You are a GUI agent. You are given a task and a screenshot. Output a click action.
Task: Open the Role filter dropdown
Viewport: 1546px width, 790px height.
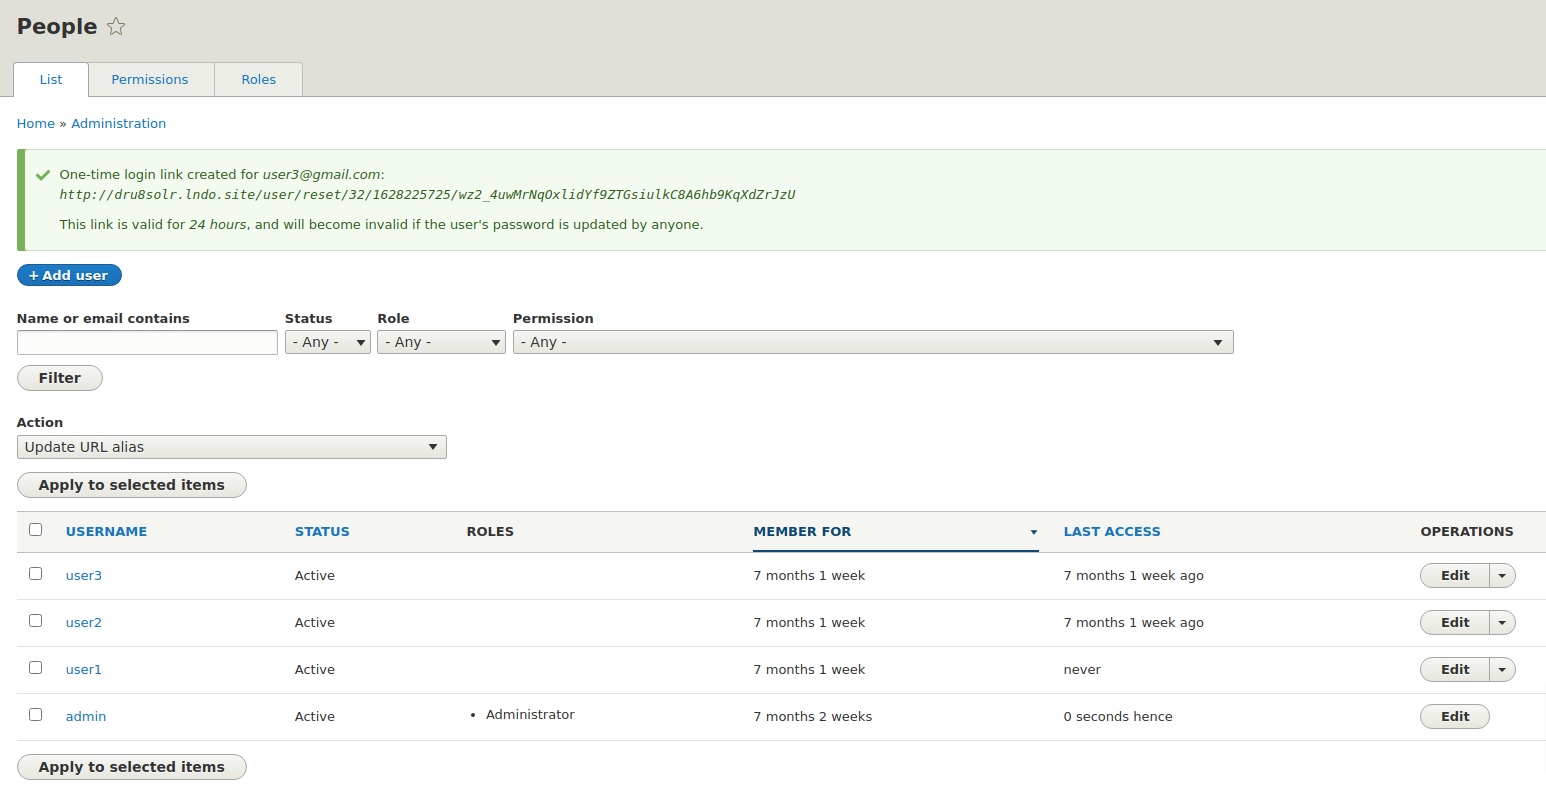click(441, 341)
